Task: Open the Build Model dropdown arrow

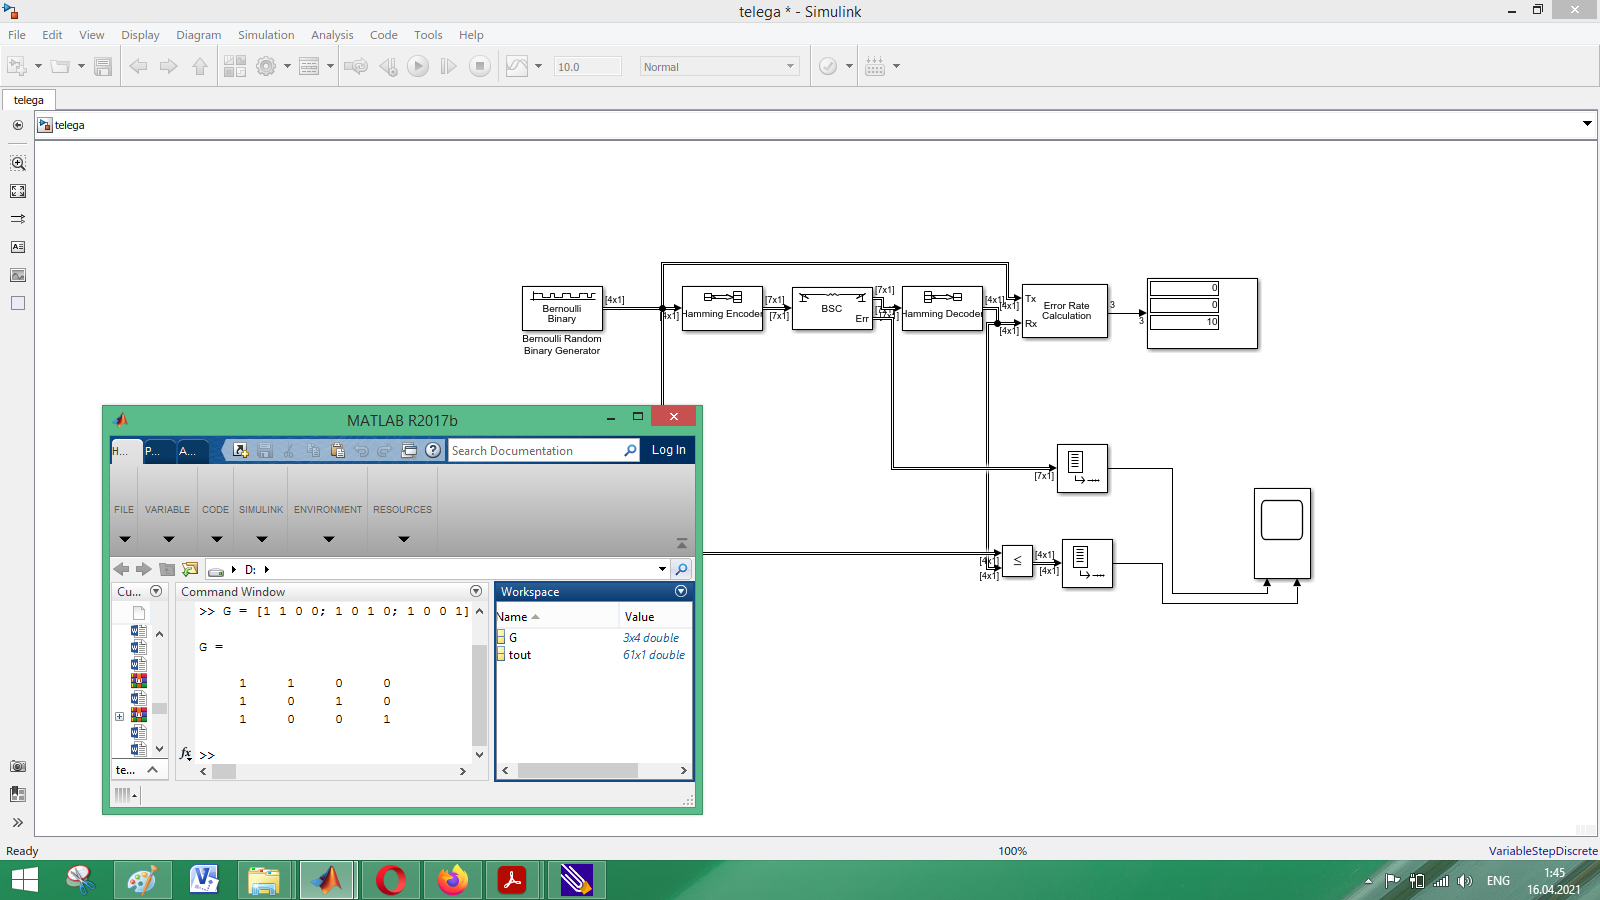Action: point(896,67)
